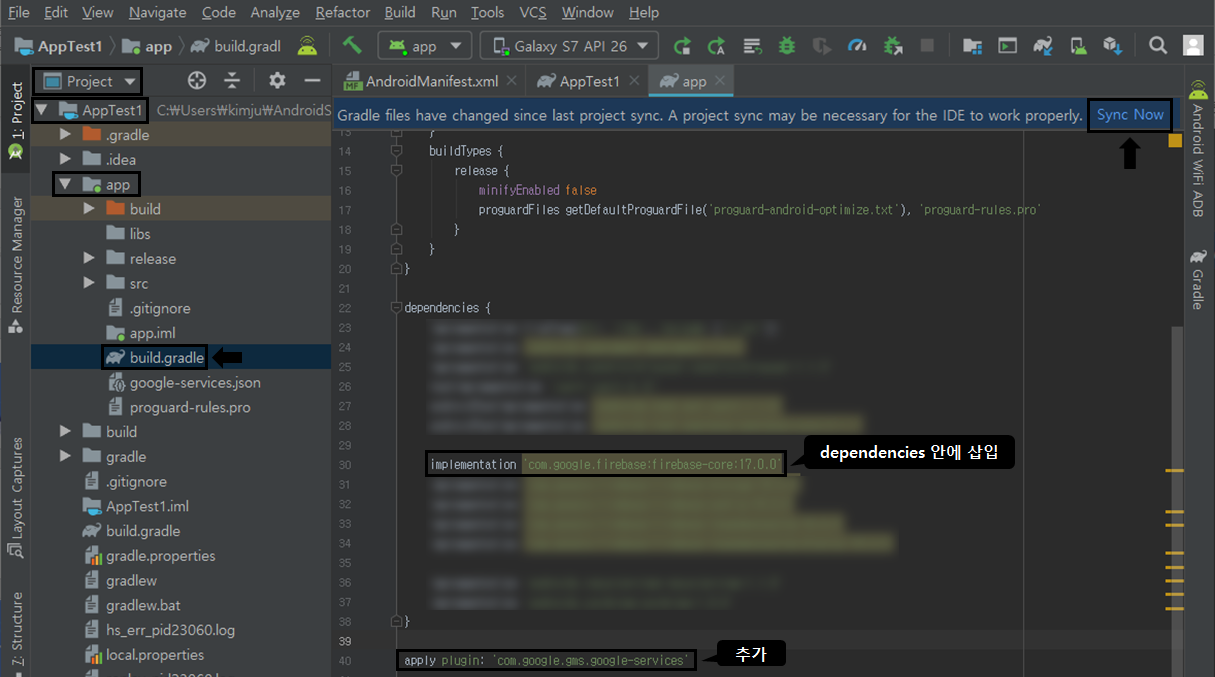Open the Navigate menu

pos(158,12)
